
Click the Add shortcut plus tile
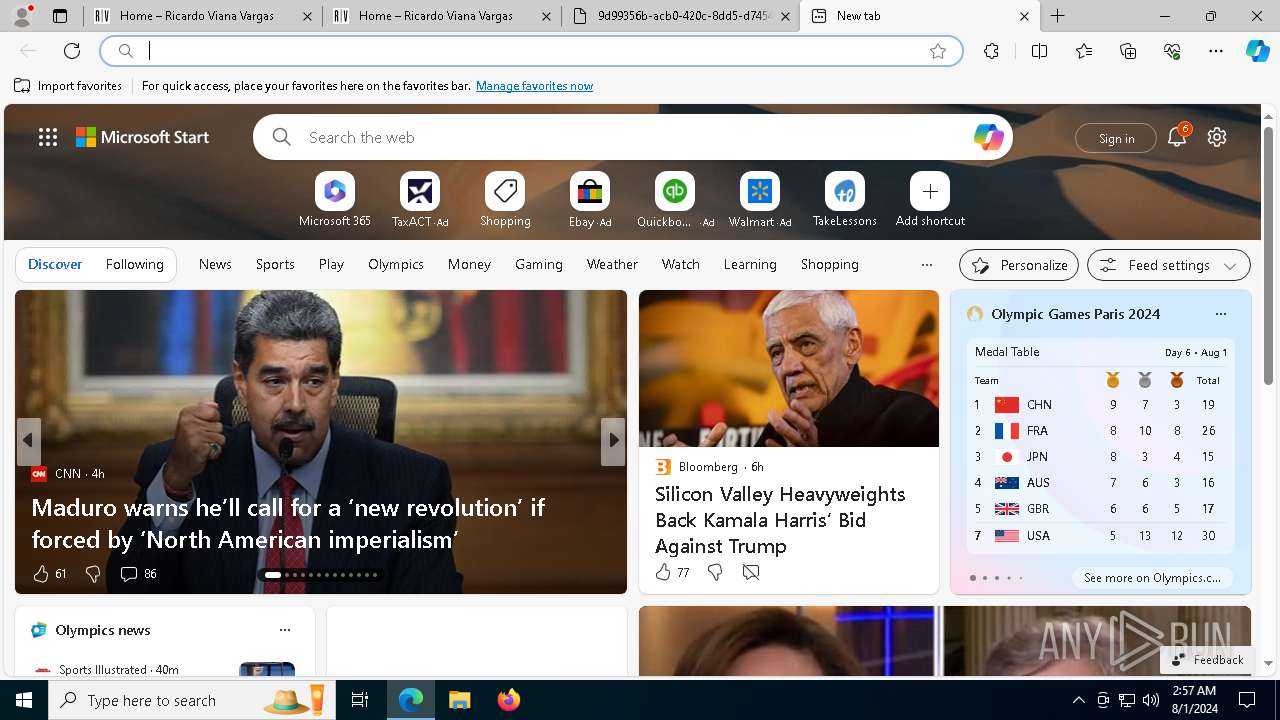[930, 191]
